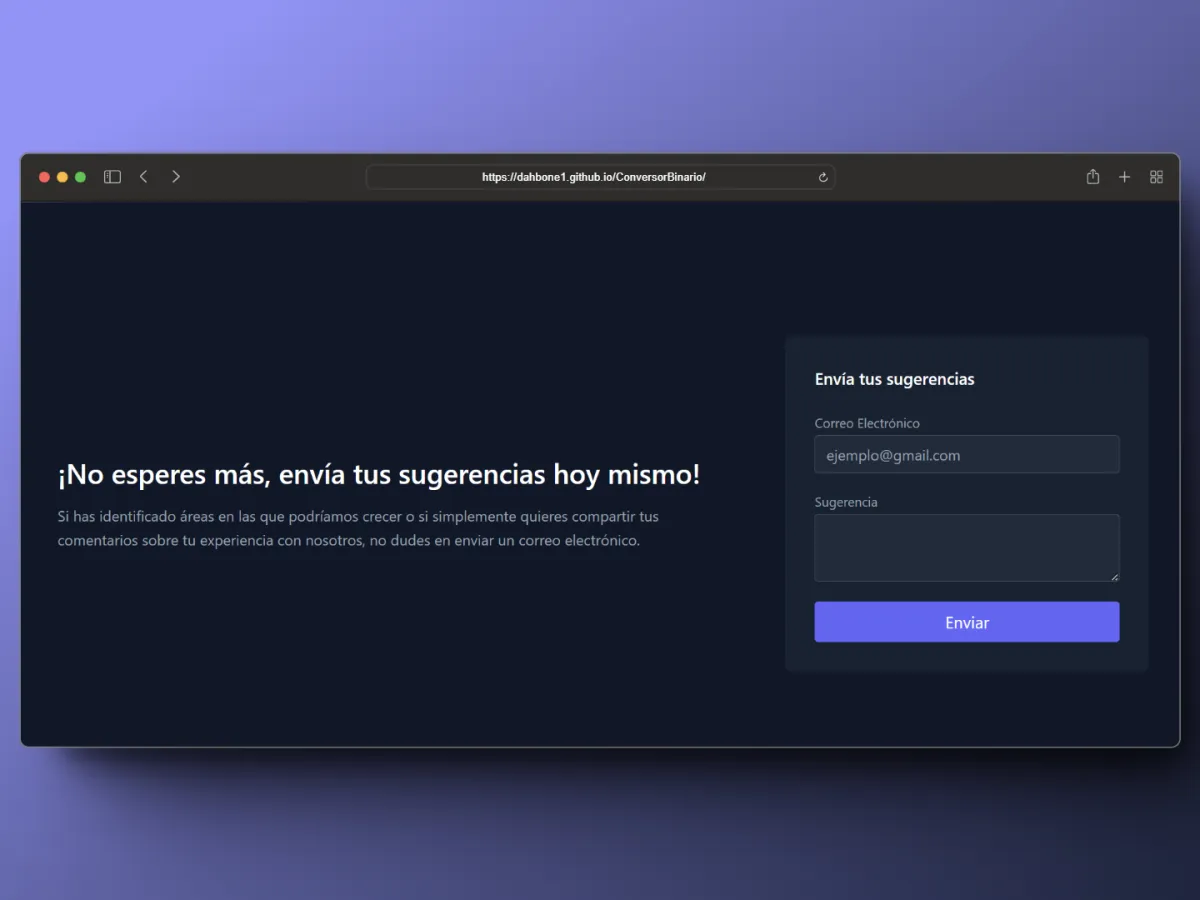Grab the Sugerencia textarea resize handle
The height and width of the screenshot is (900, 1200).
click(x=1114, y=576)
